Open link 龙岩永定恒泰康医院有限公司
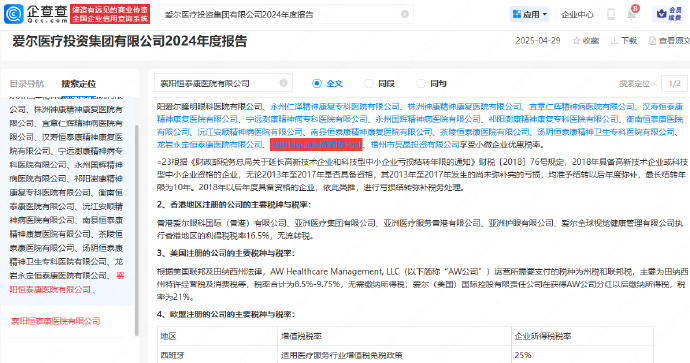 210,145
